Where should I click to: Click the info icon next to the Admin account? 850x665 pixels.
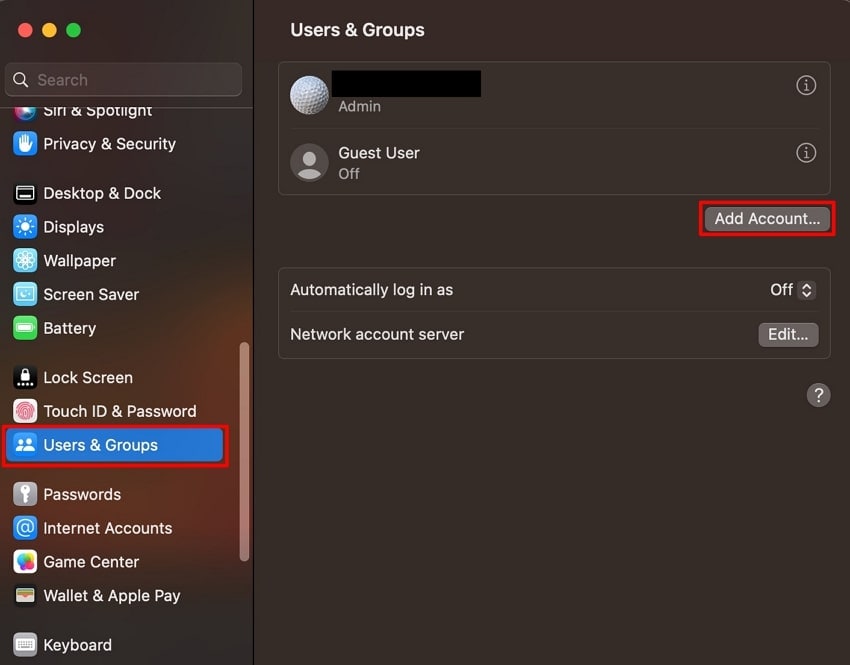pos(807,85)
